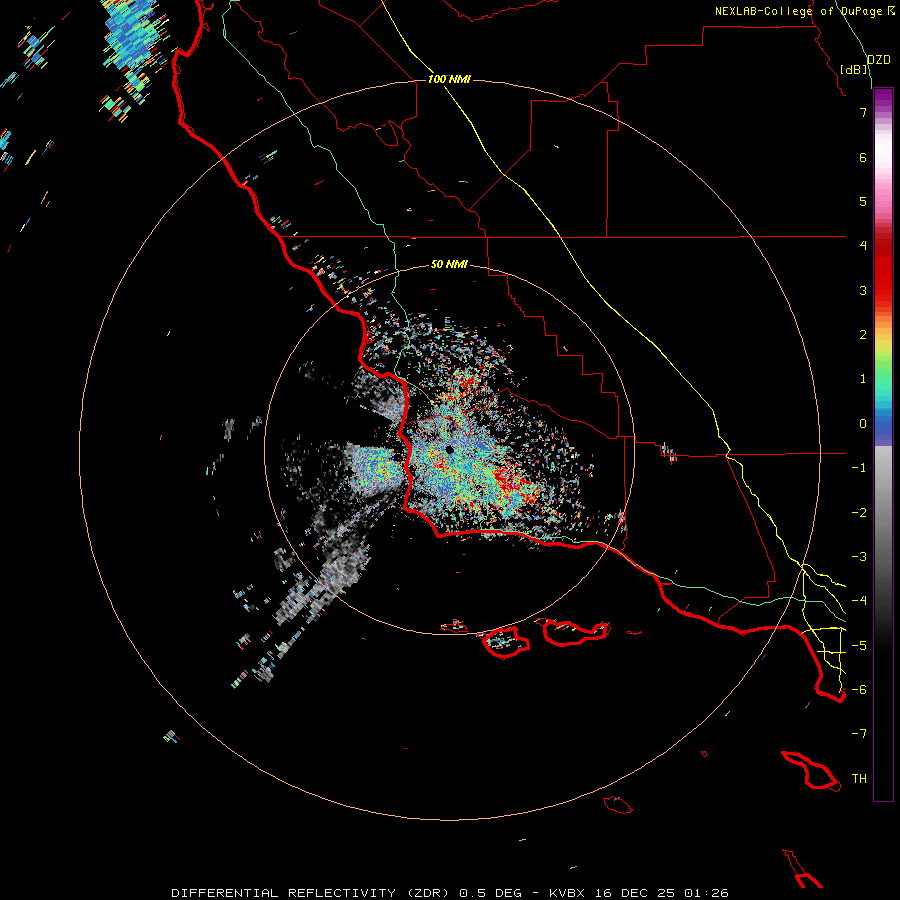Click the black radar site dot
Viewport: 900px width, 900px height.
(x=449, y=450)
